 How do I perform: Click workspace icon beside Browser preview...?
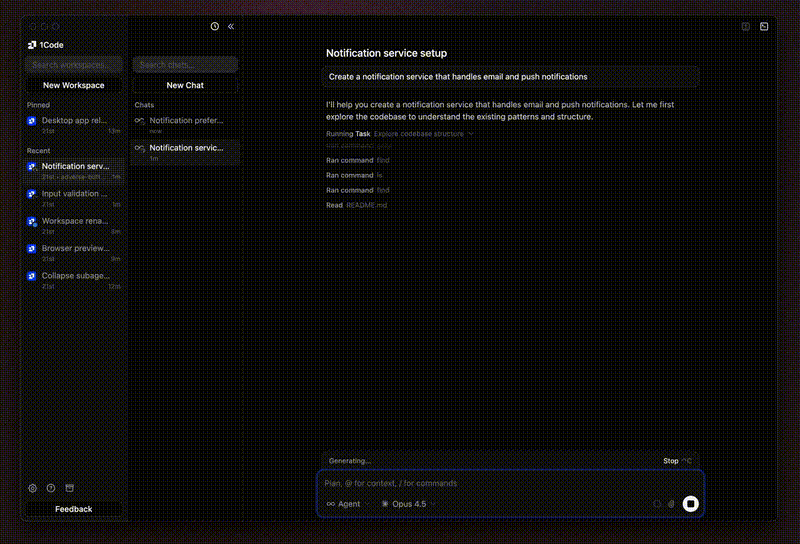click(x=32, y=249)
